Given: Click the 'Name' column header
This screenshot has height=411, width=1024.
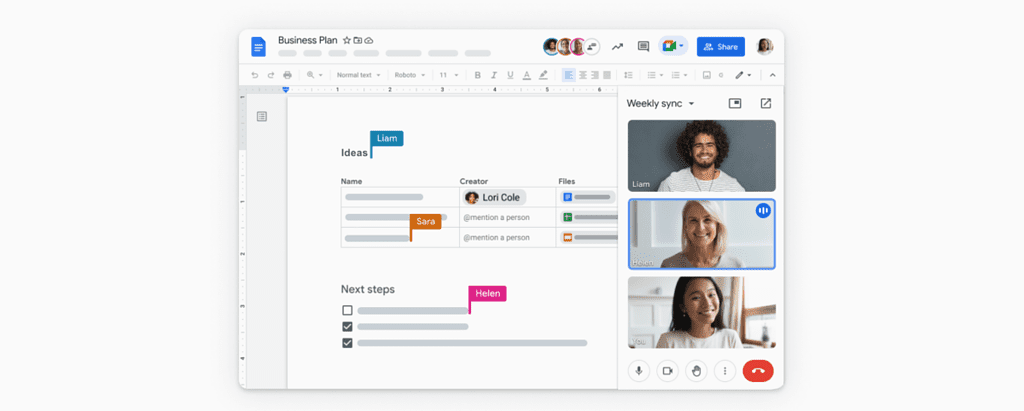Looking at the screenshot, I should point(351,181).
